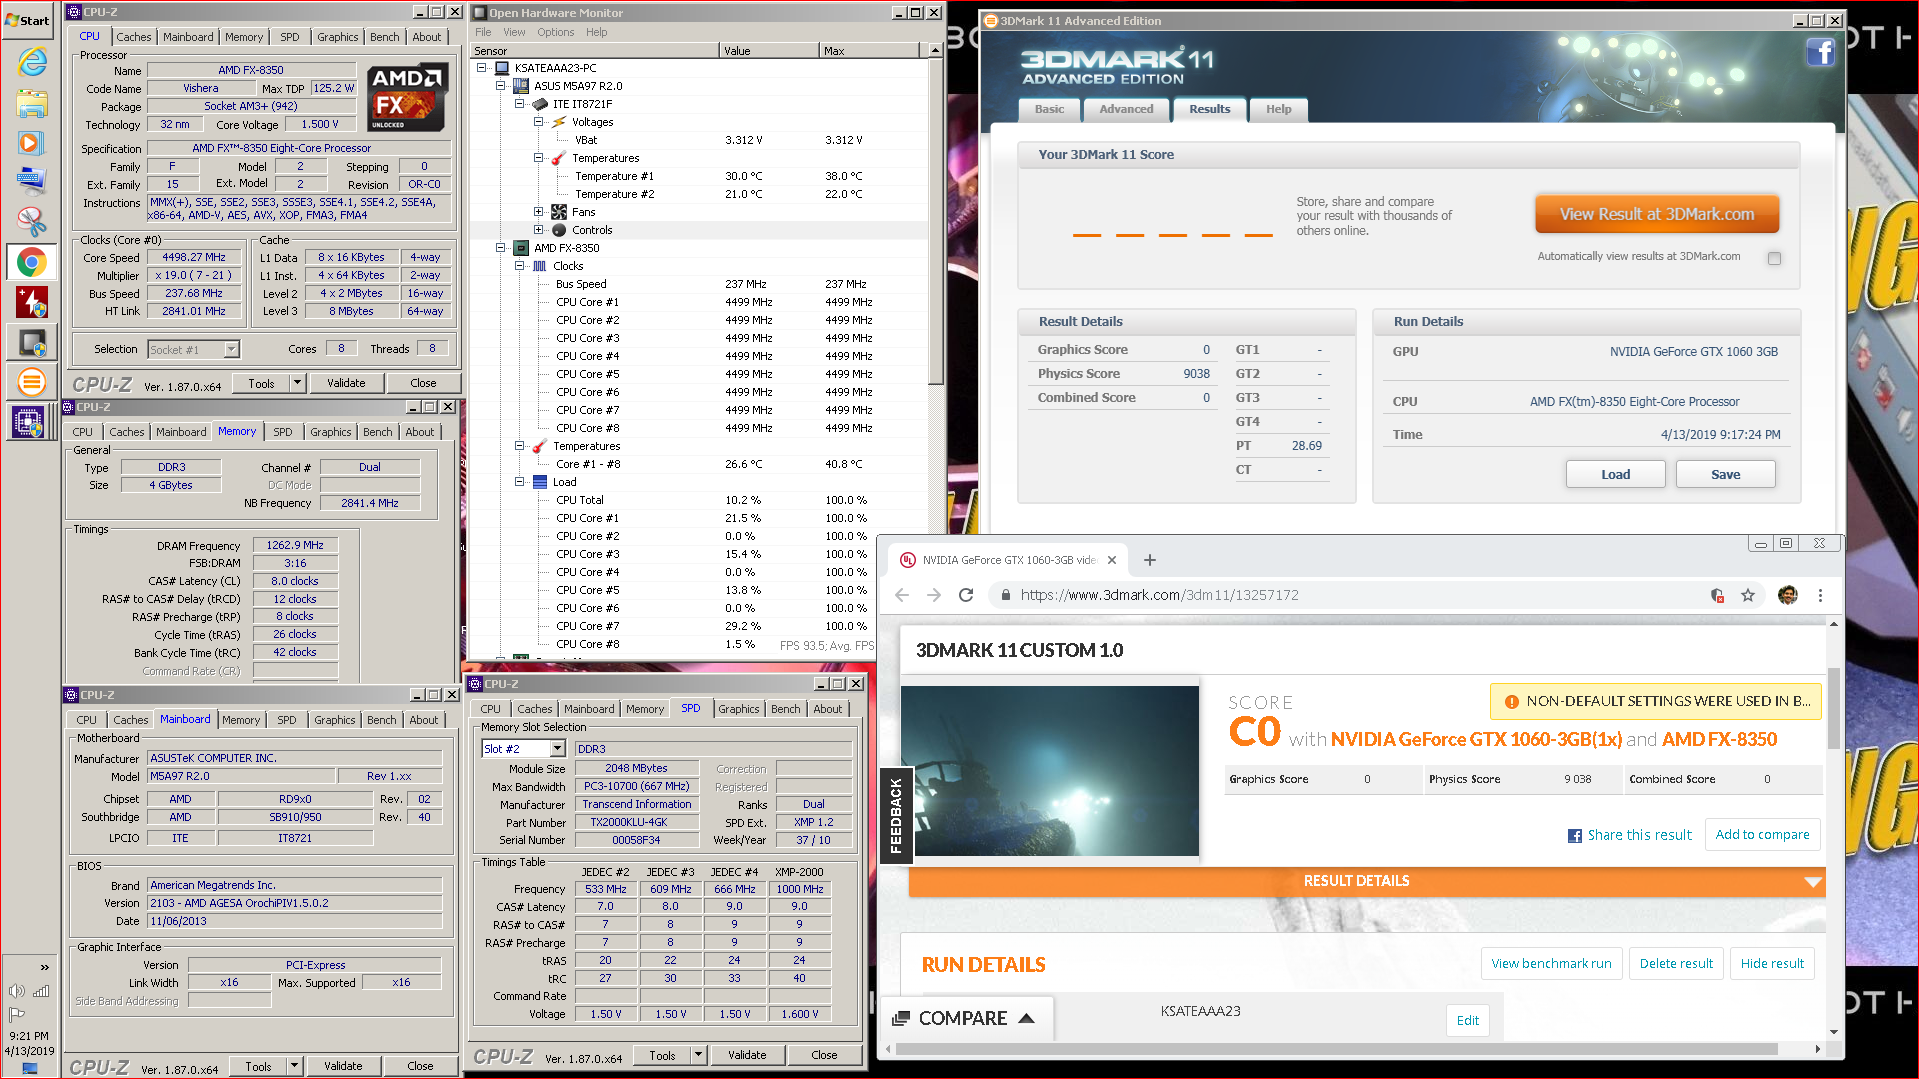Image resolution: width=1919 pixels, height=1079 pixels.
Task: Click View benchmark run button
Action: 1551,964
